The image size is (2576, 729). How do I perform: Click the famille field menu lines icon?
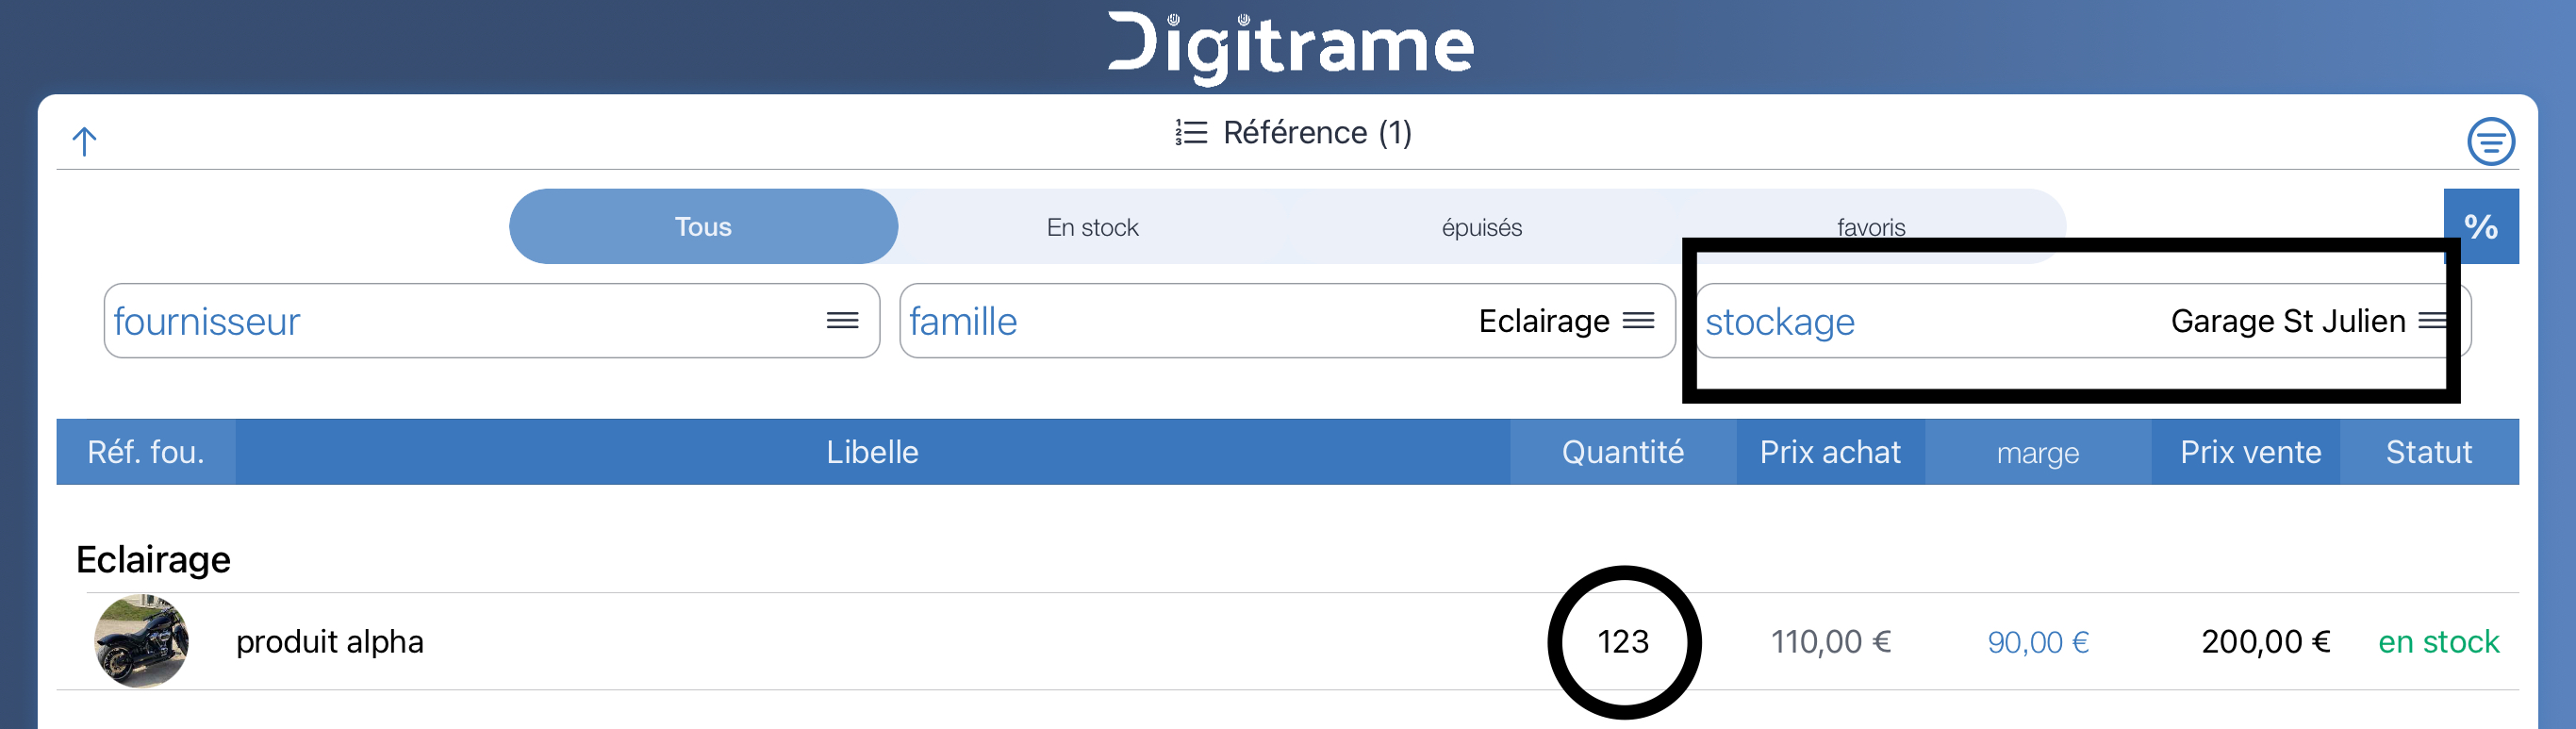[1638, 321]
